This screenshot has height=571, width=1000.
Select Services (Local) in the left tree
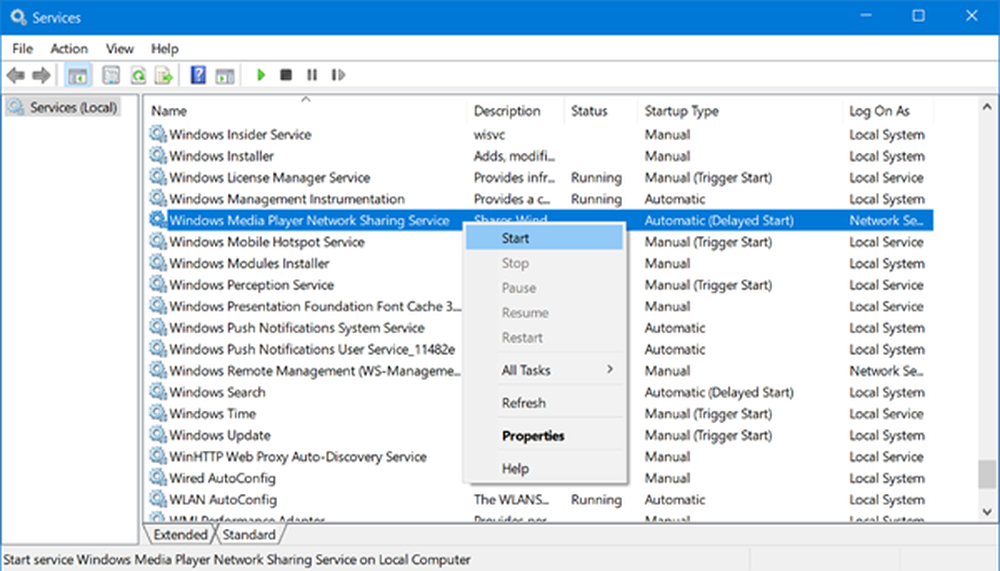pos(72,107)
